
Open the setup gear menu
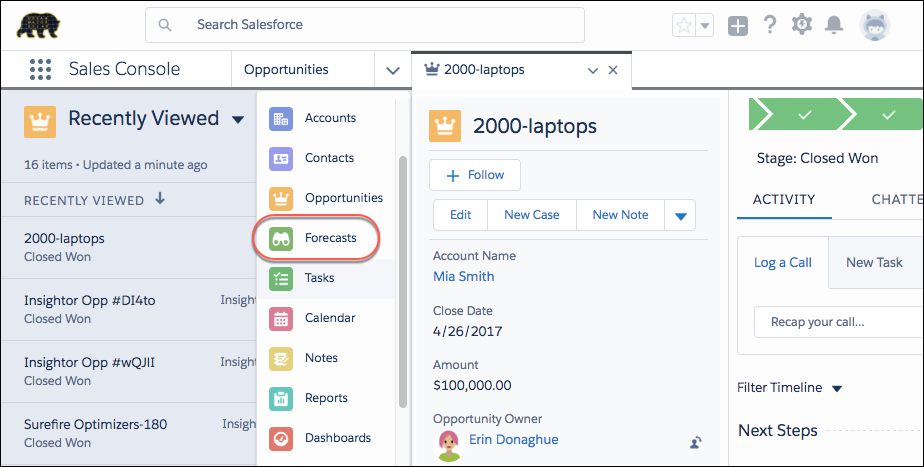click(801, 25)
